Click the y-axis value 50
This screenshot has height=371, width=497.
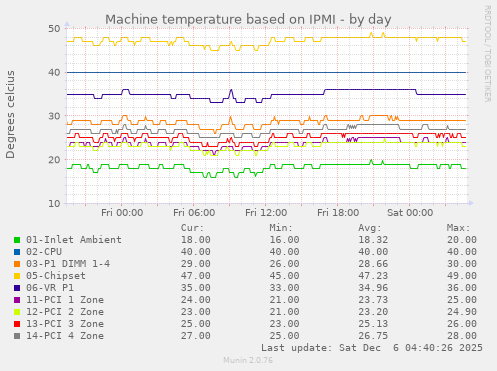(54, 29)
